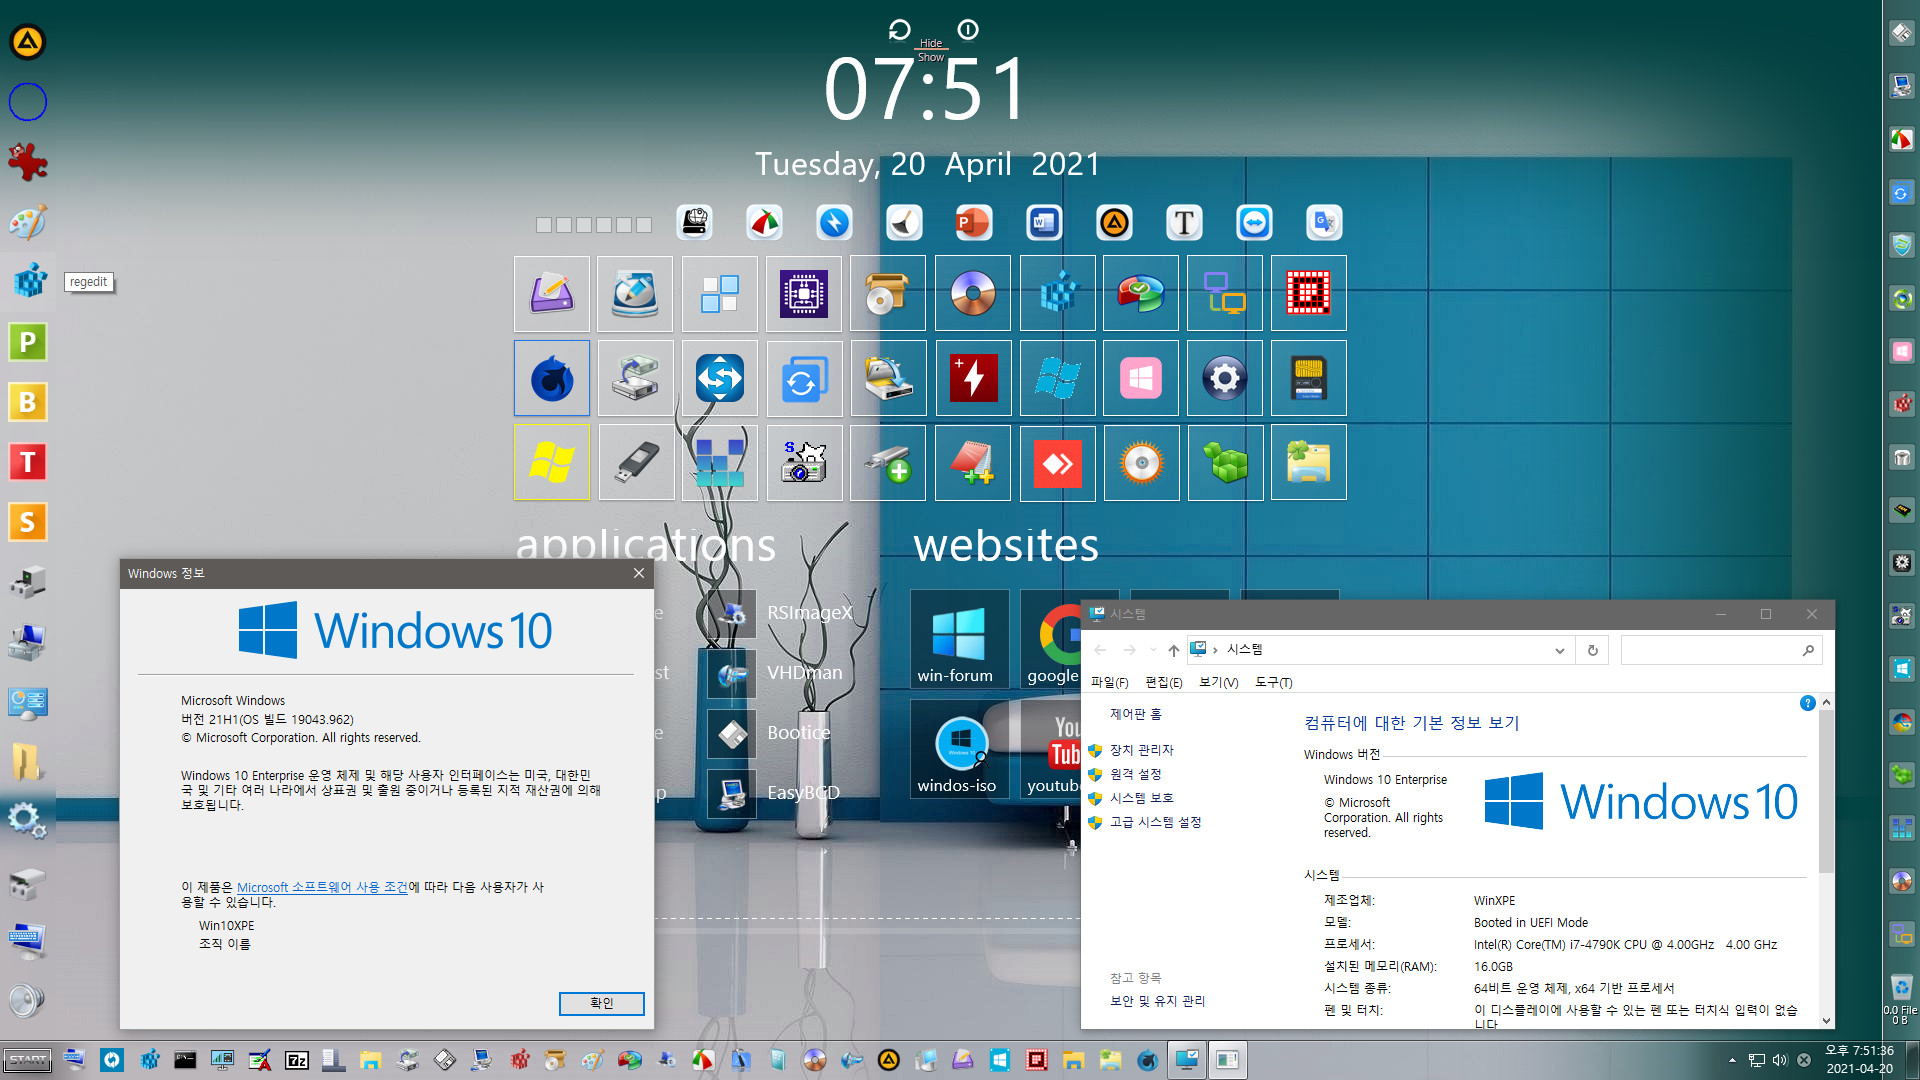Launch the paint palette icon in the left sidebar
1920x1080 pixels.
click(x=28, y=222)
